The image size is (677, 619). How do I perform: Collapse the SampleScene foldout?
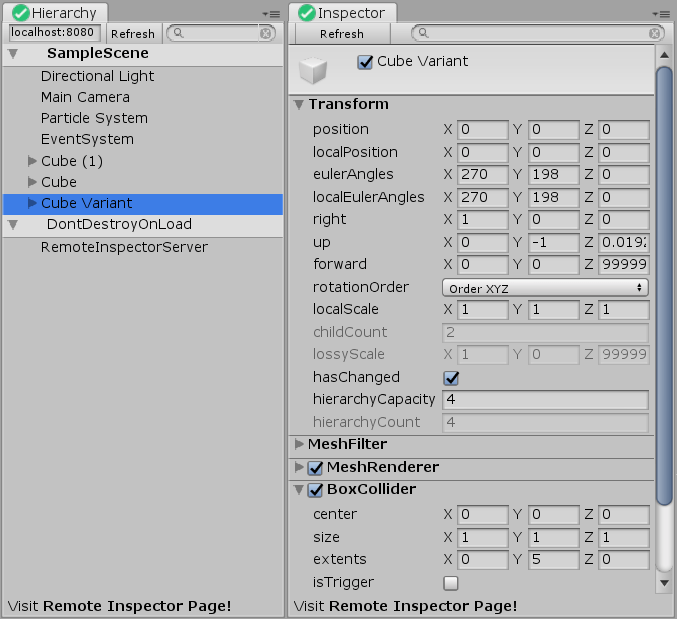click(13, 54)
